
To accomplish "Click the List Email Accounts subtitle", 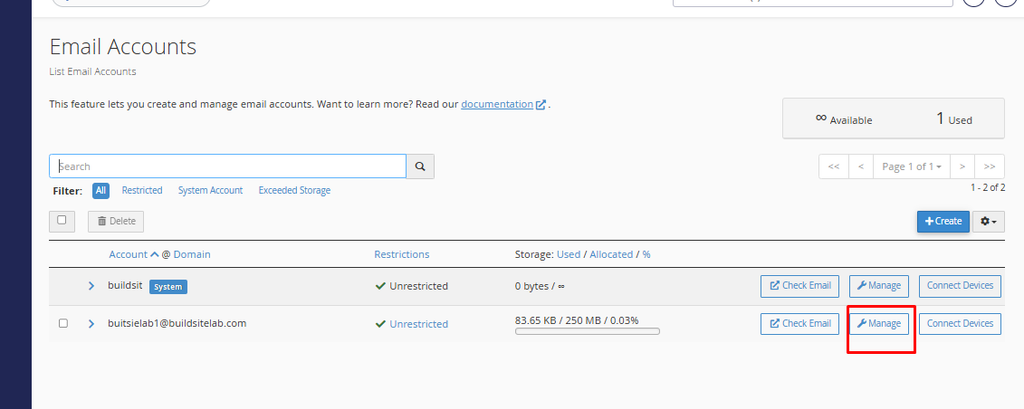I will (x=93, y=72).
